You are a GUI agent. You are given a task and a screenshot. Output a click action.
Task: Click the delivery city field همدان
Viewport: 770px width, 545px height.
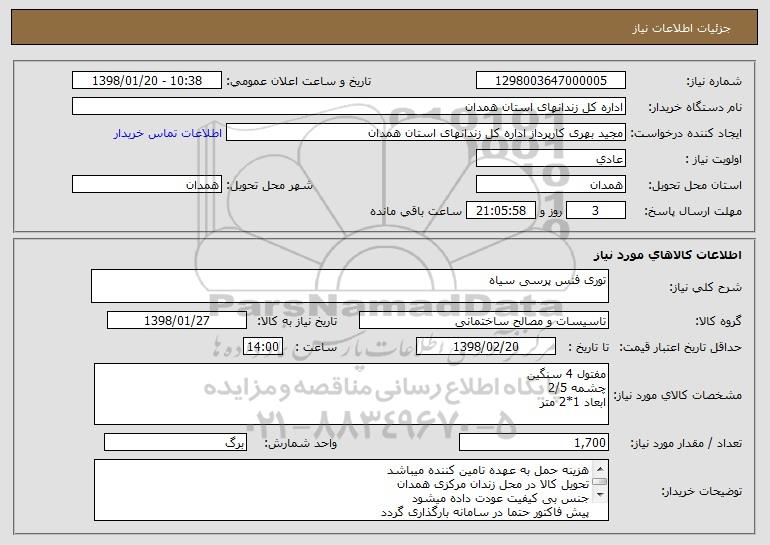[147, 185]
